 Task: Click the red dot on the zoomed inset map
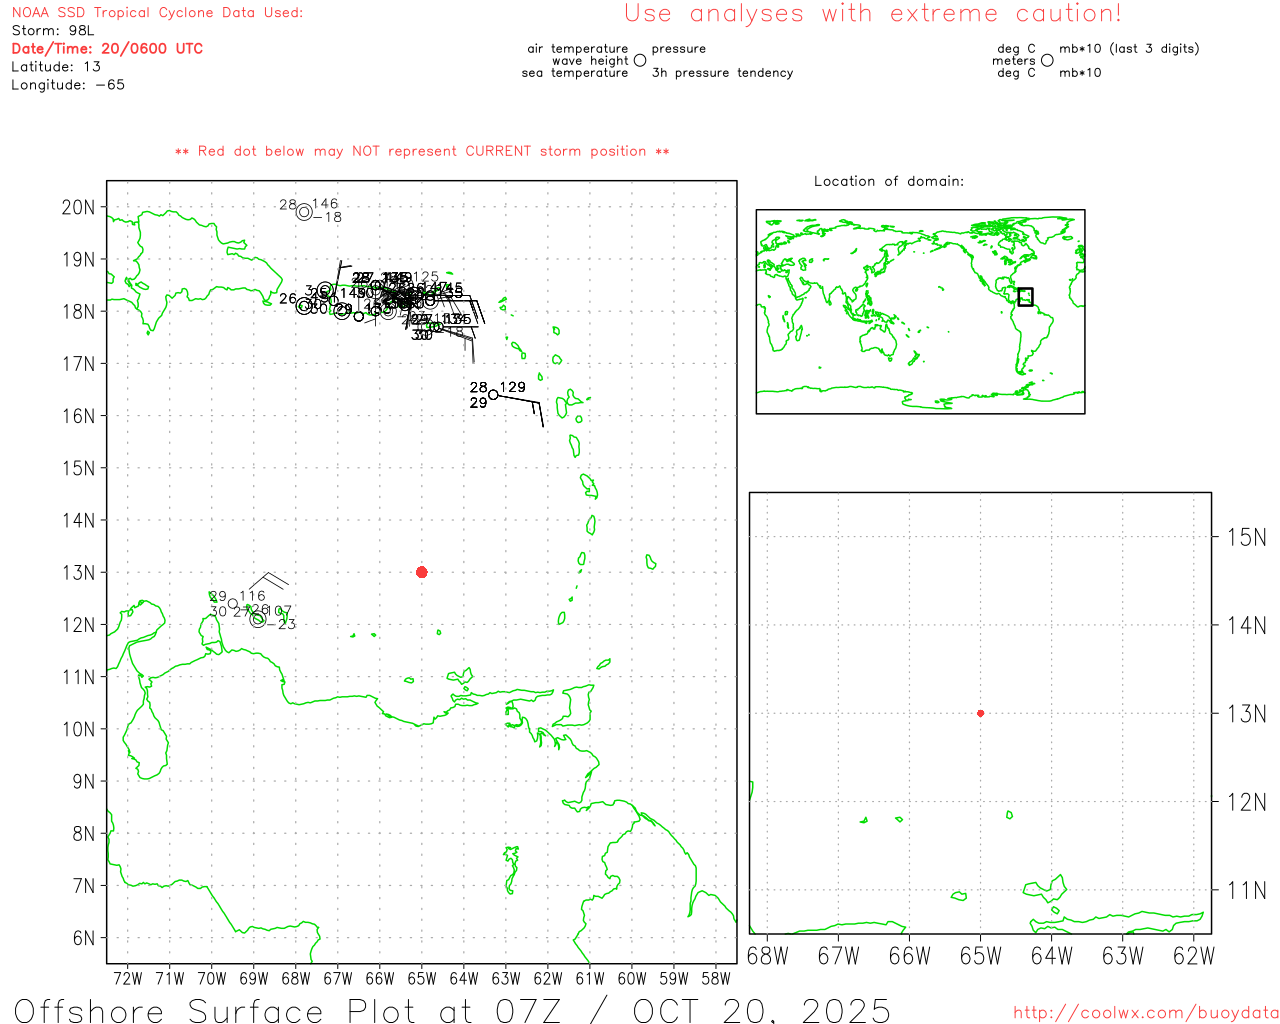tap(980, 713)
